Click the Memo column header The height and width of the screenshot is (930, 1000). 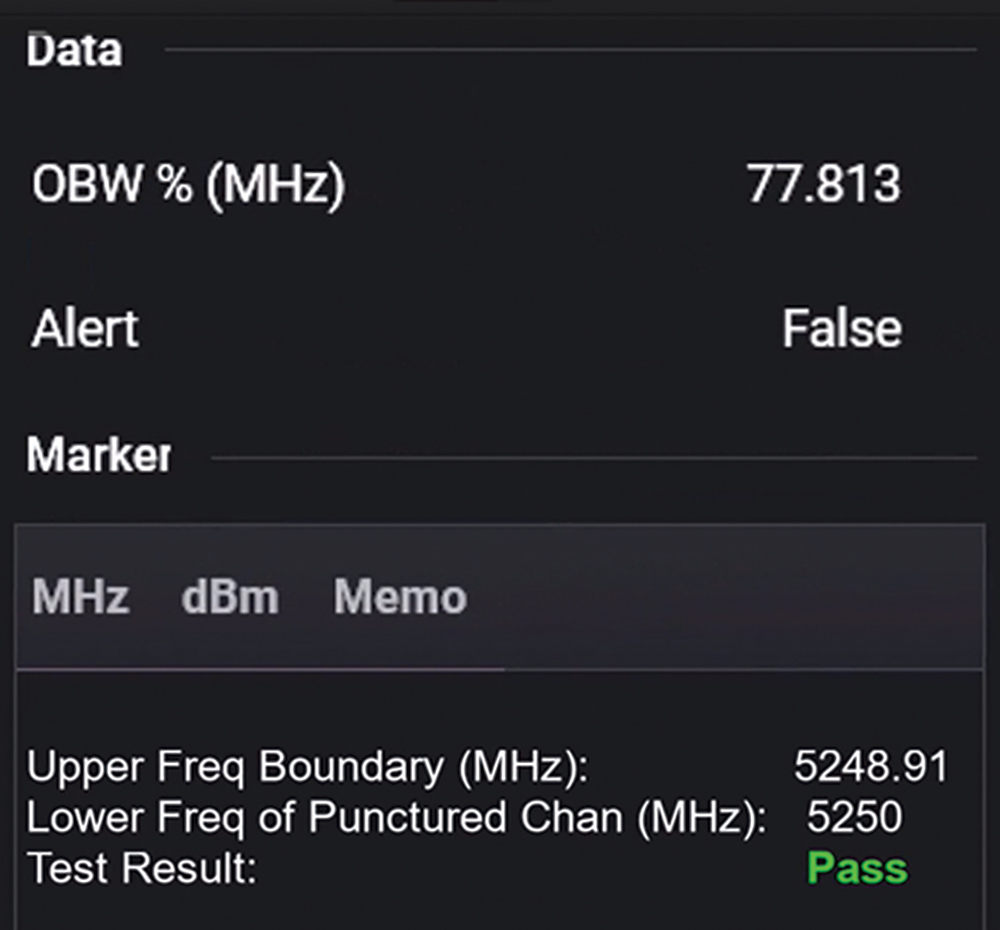click(x=400, y=598)
